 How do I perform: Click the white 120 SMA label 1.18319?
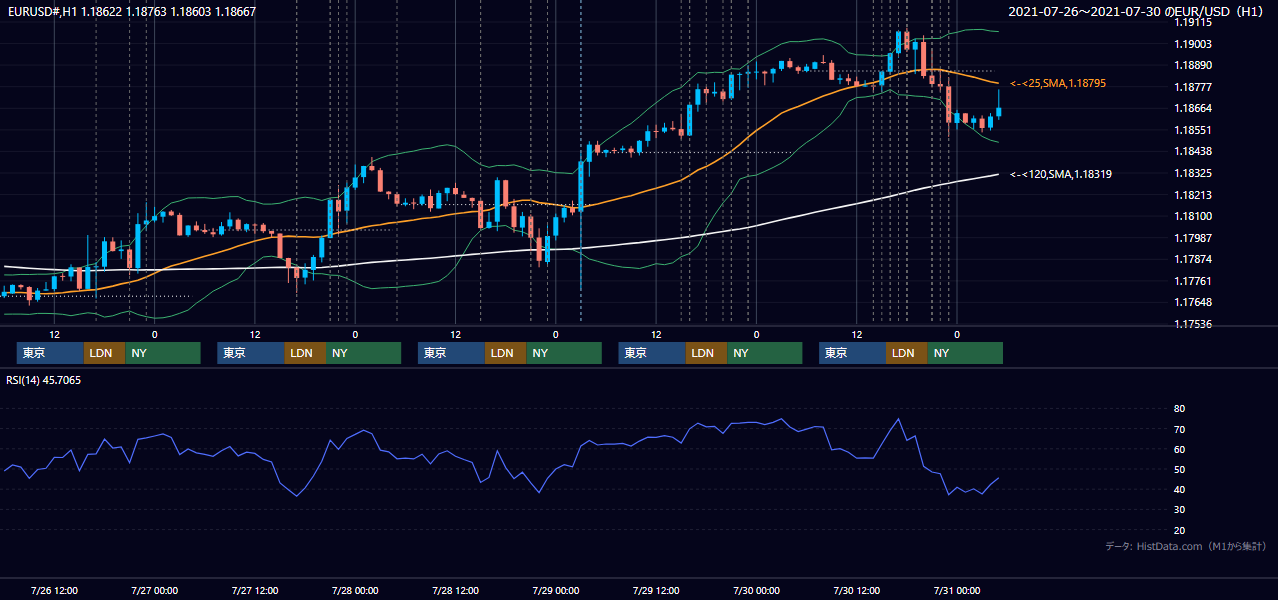(x=1061, y=174)
